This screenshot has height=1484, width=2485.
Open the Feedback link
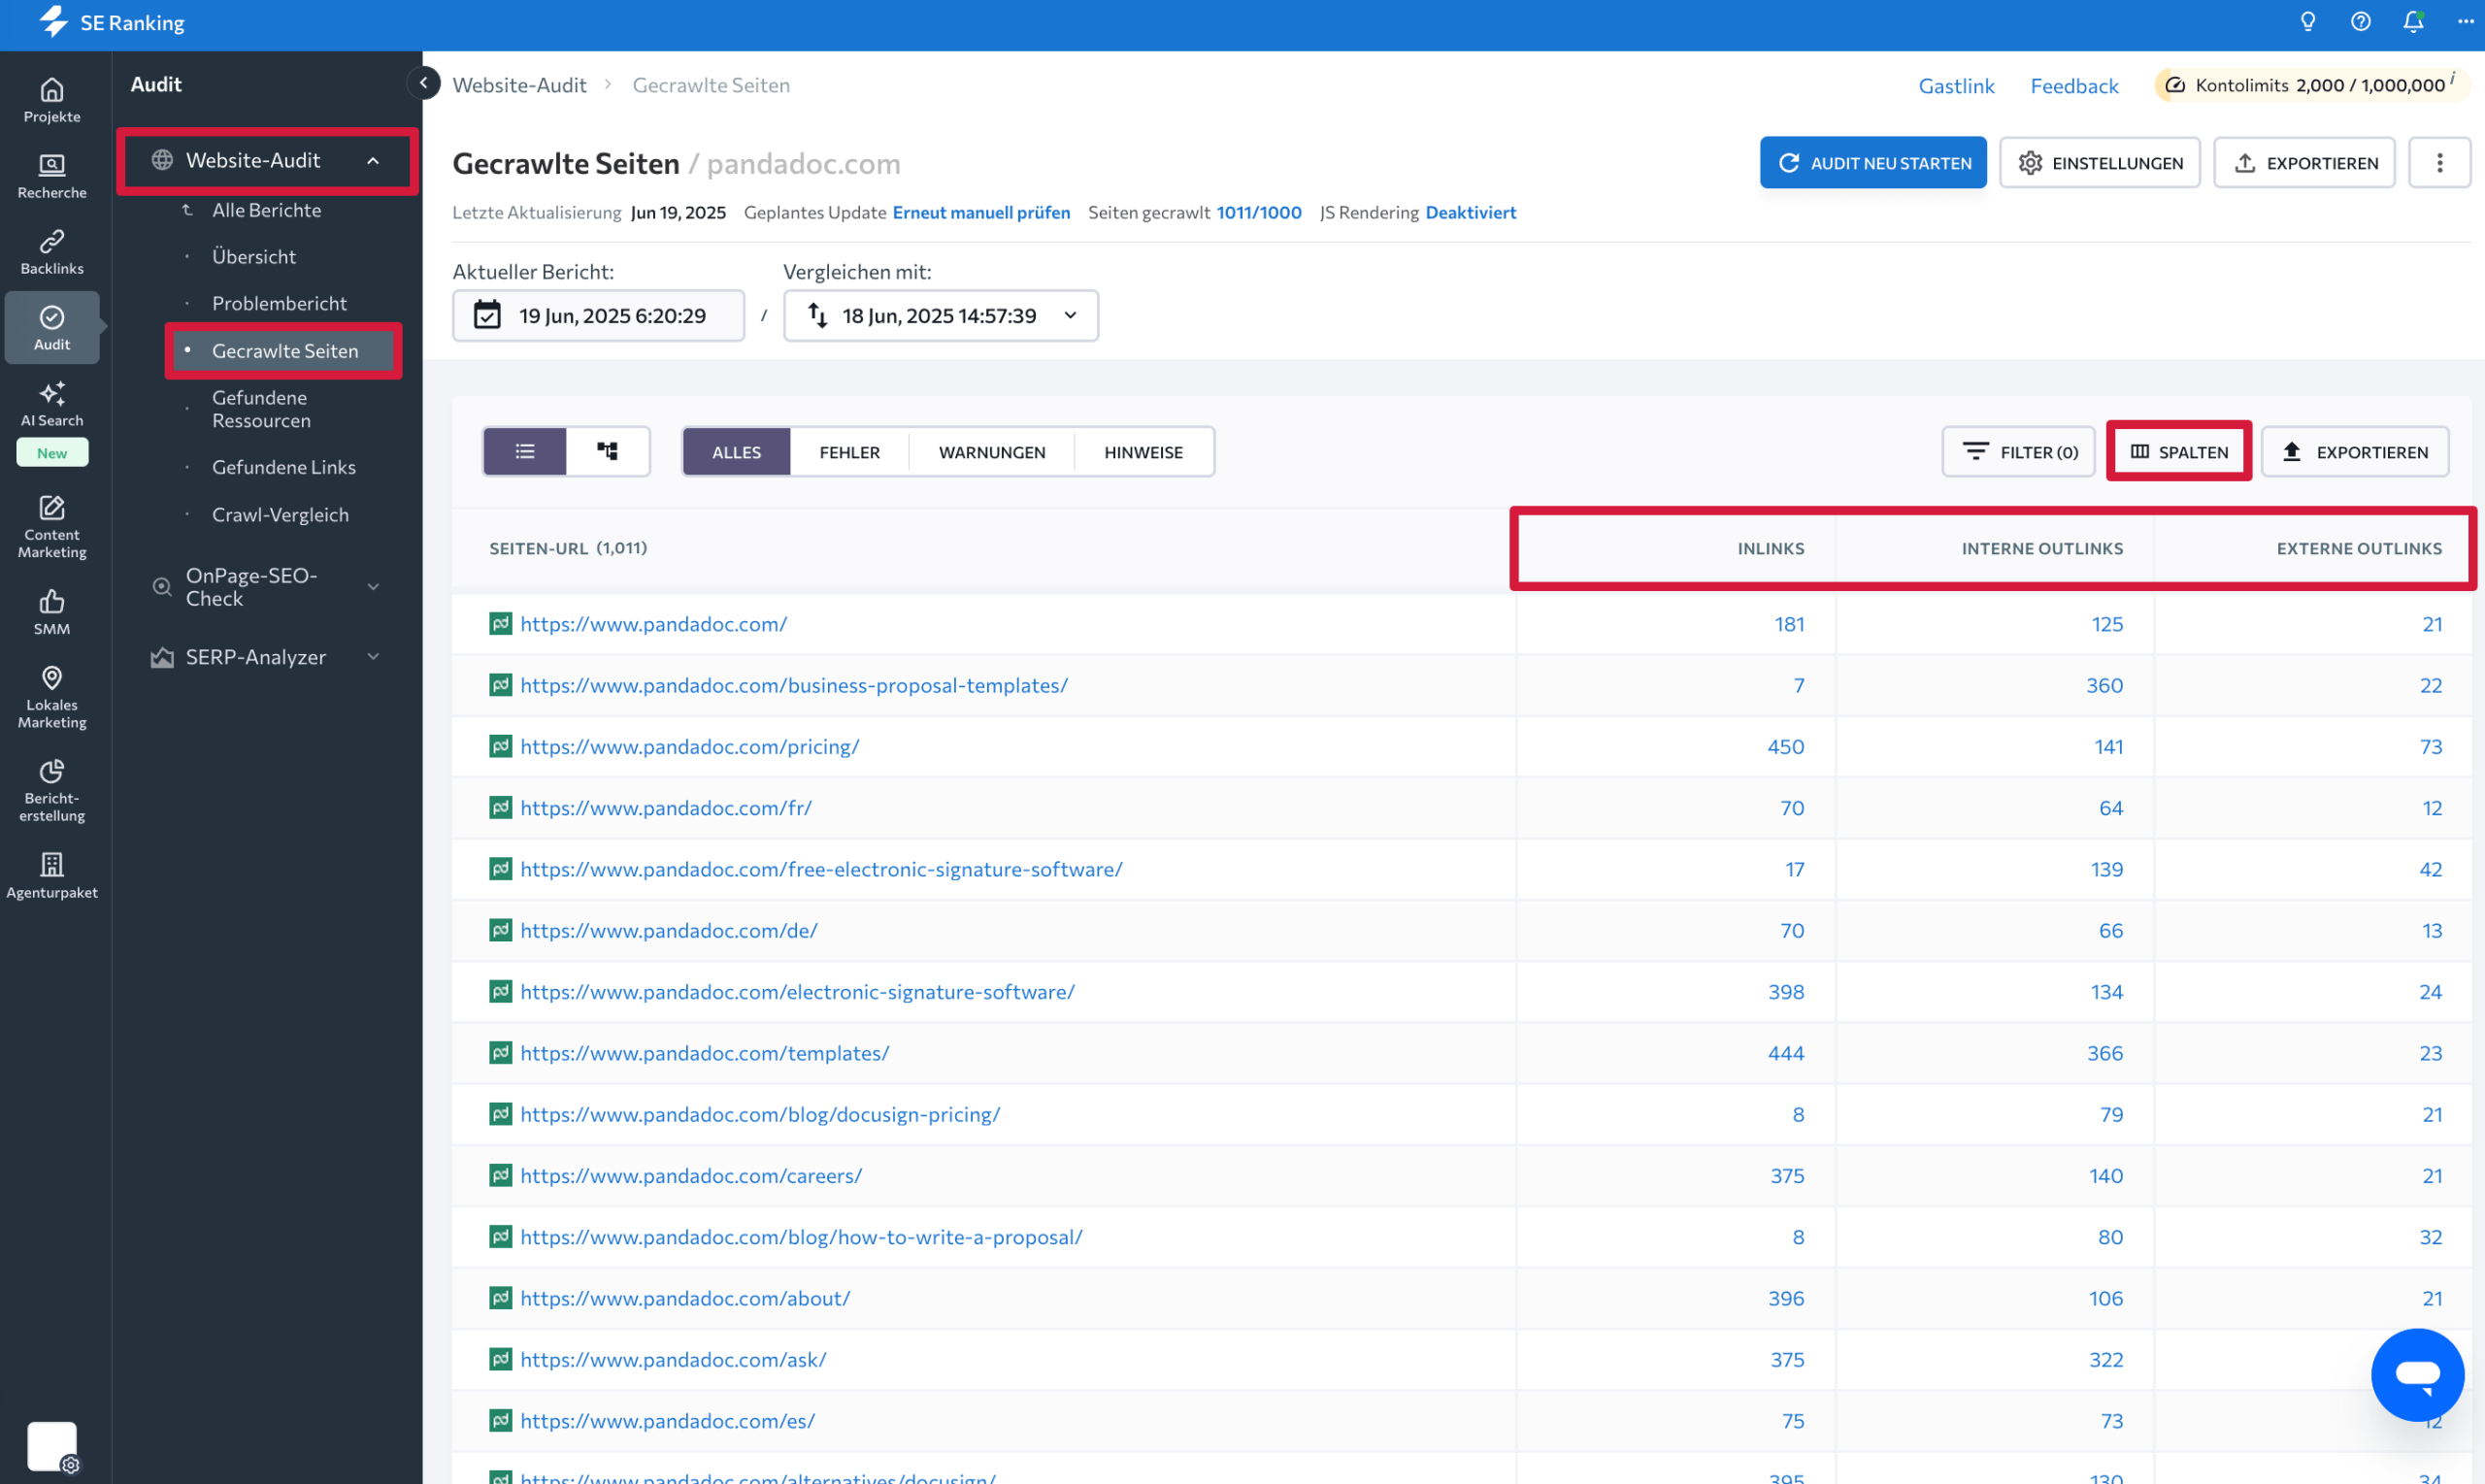click(2074, 86)
